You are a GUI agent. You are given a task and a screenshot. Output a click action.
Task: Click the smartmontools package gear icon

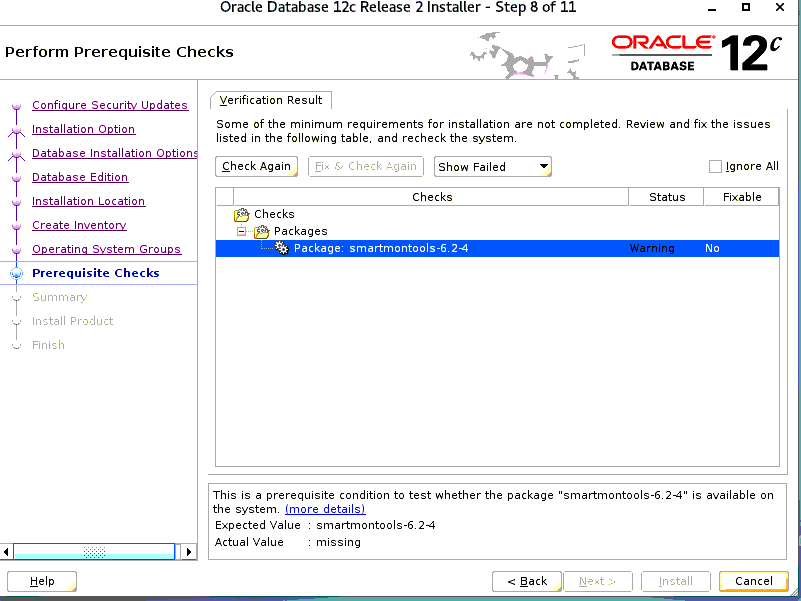(x=282, y=248)
